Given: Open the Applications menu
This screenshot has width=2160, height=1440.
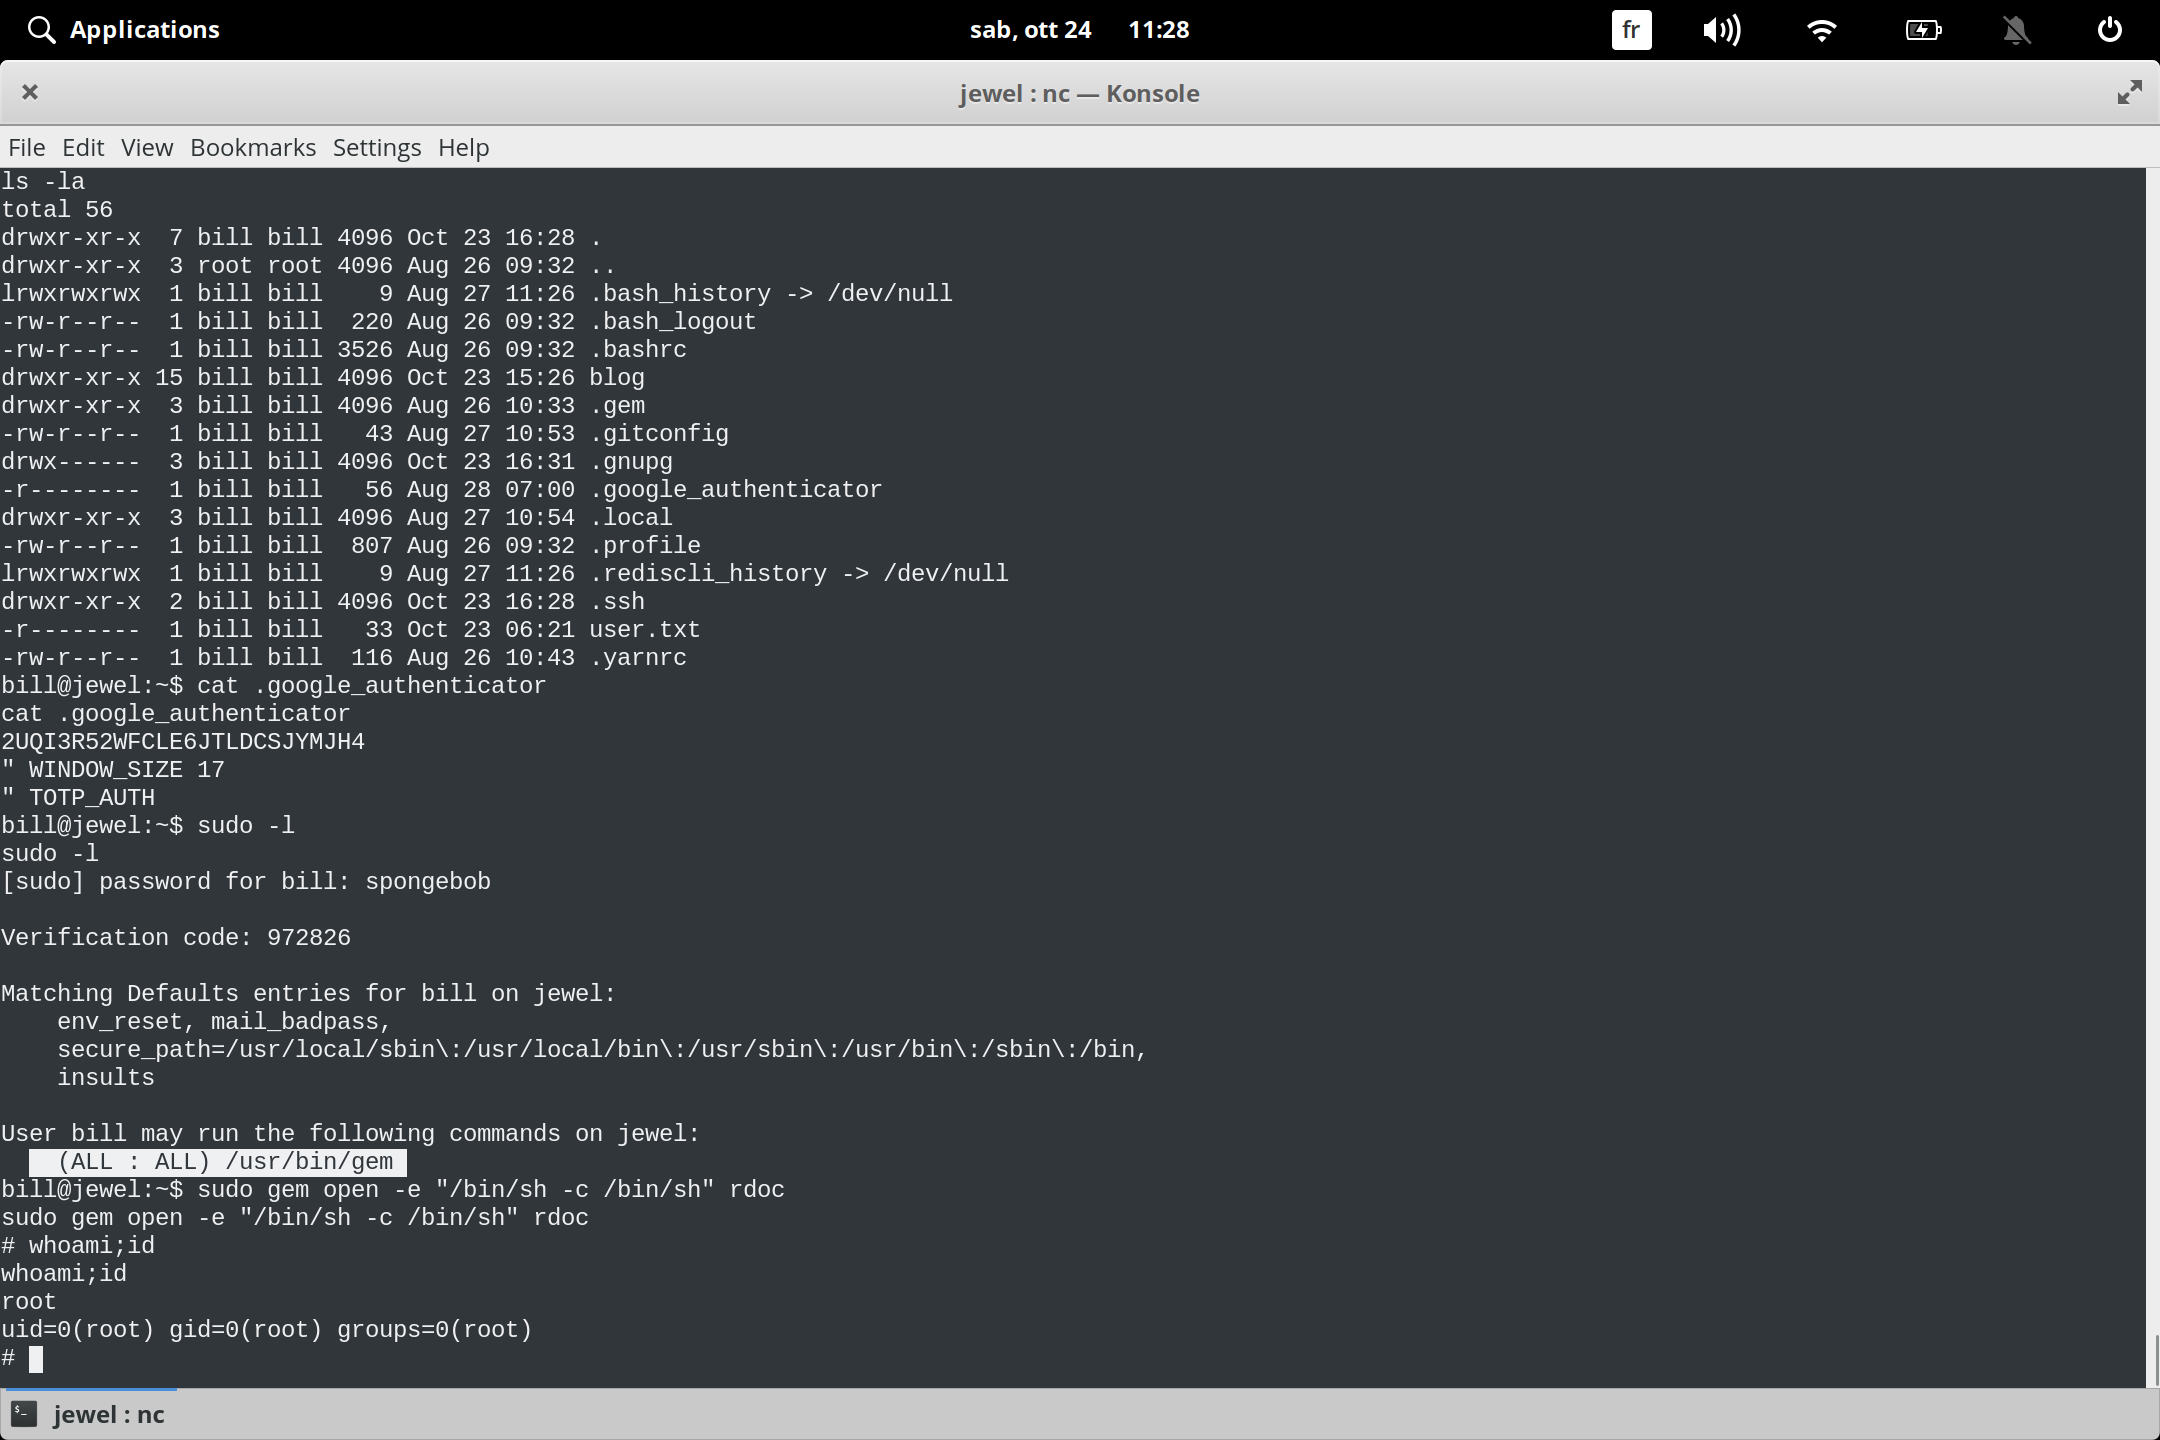Looking at the screenshot, I should coord(145,29).
